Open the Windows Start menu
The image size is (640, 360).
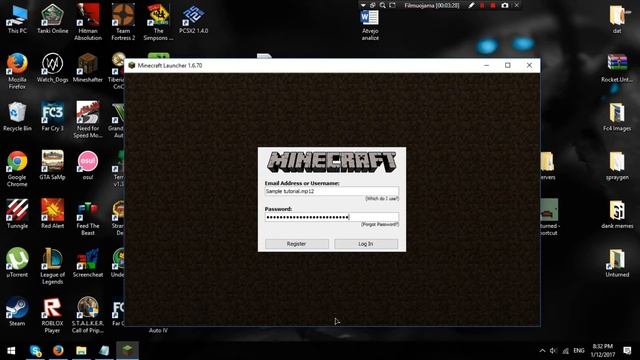[11, 351]
